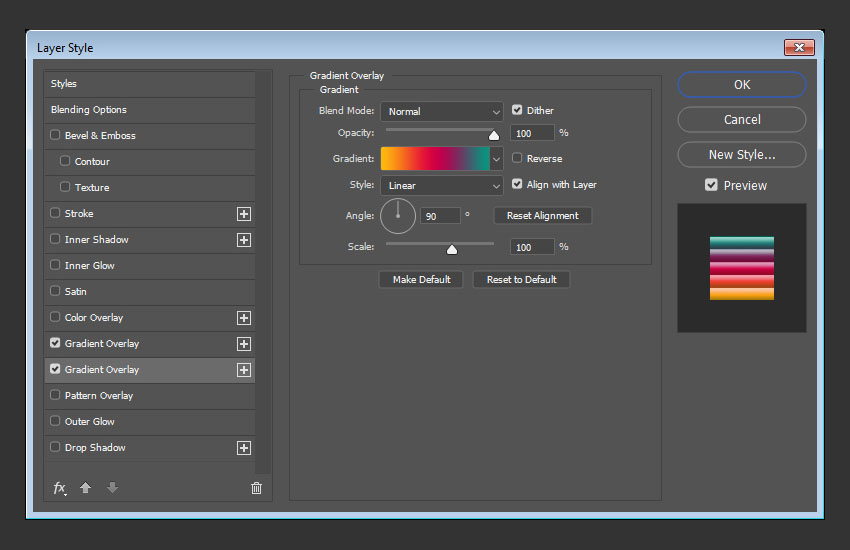Add another Stroke effect with plus icon

[x=244, y=214]
